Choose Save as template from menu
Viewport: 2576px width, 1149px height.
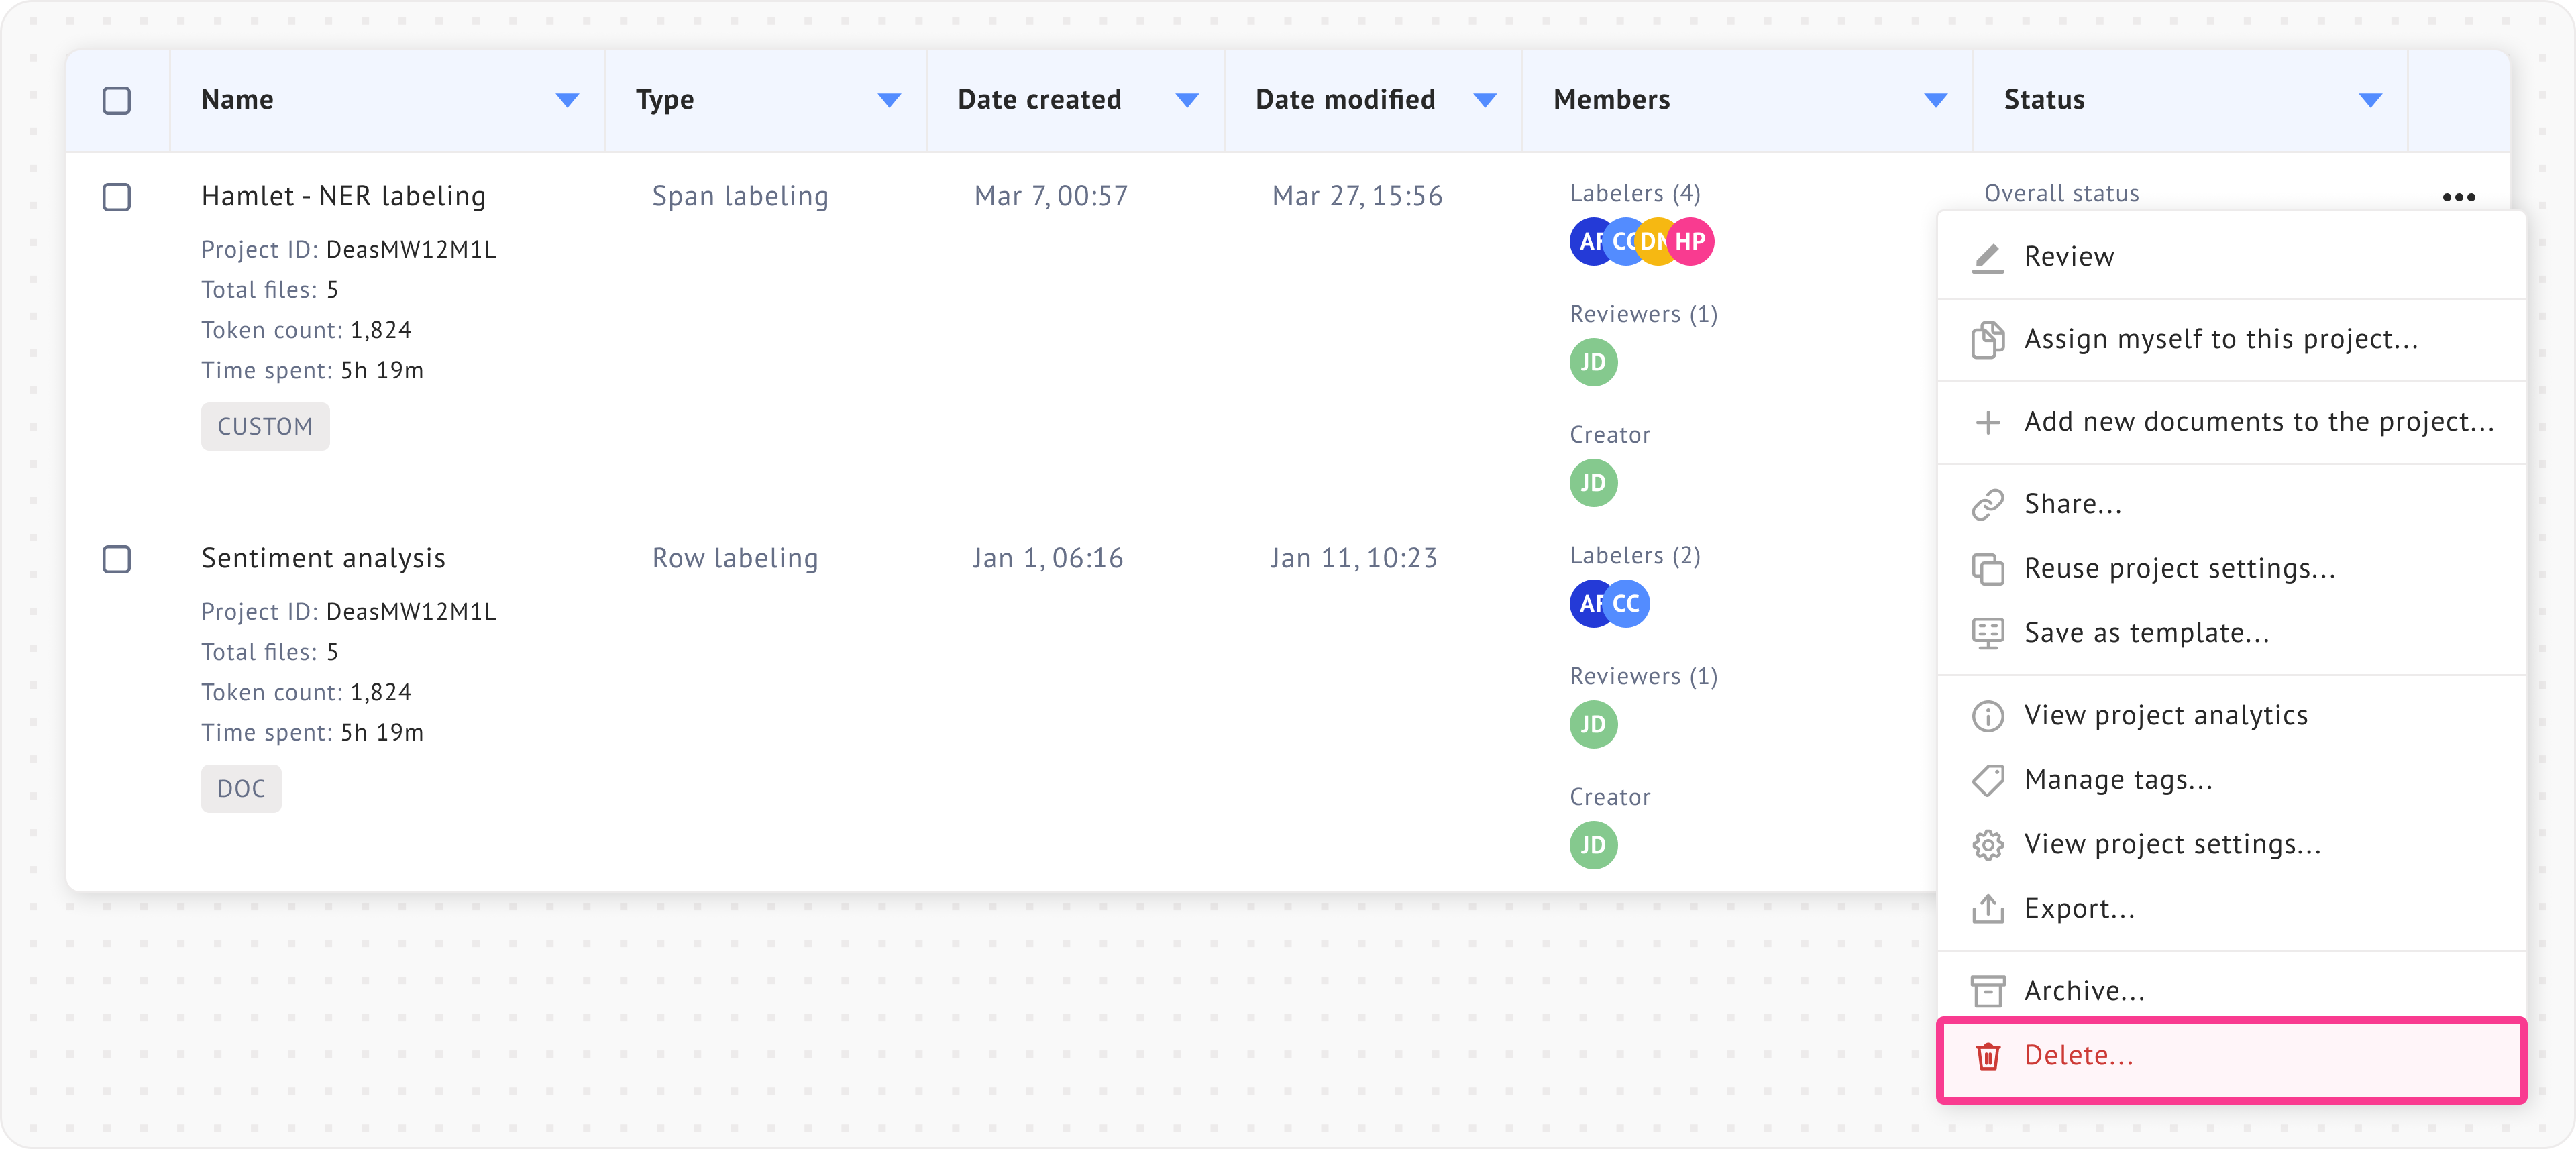pyautogui.click(x=2146, y=633)
